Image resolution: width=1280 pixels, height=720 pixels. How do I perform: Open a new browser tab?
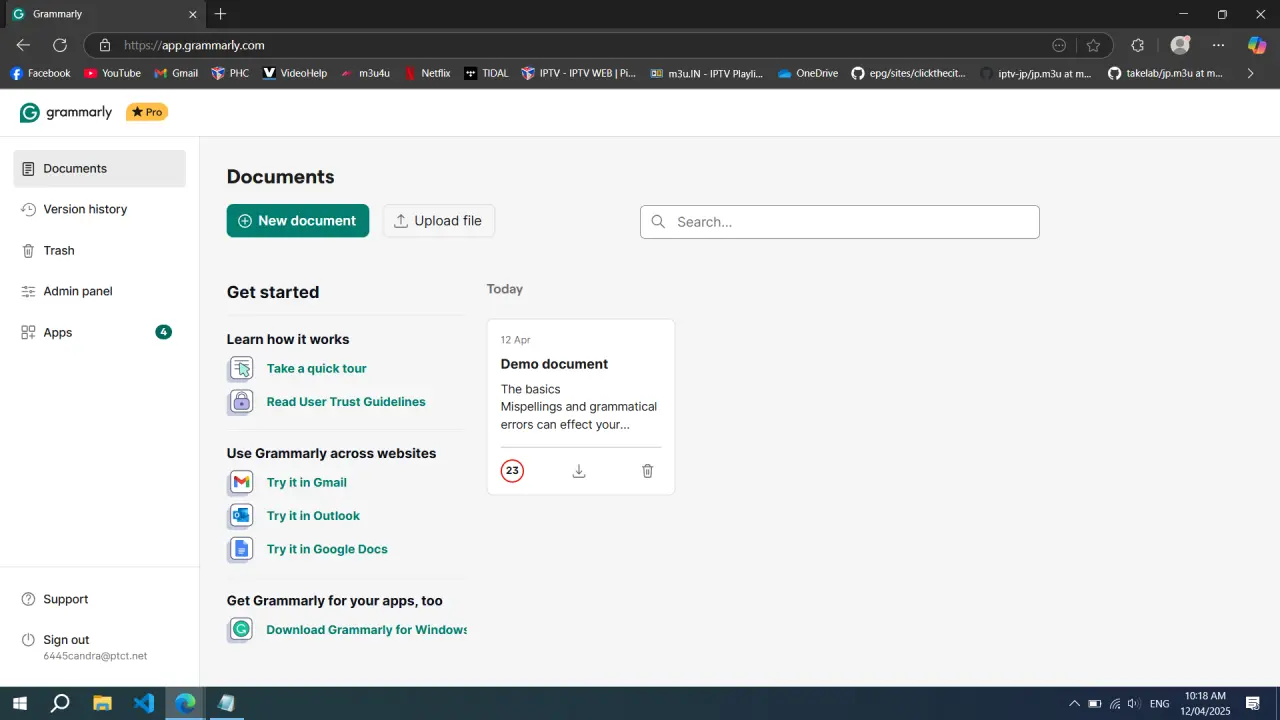tap(221, 14)
